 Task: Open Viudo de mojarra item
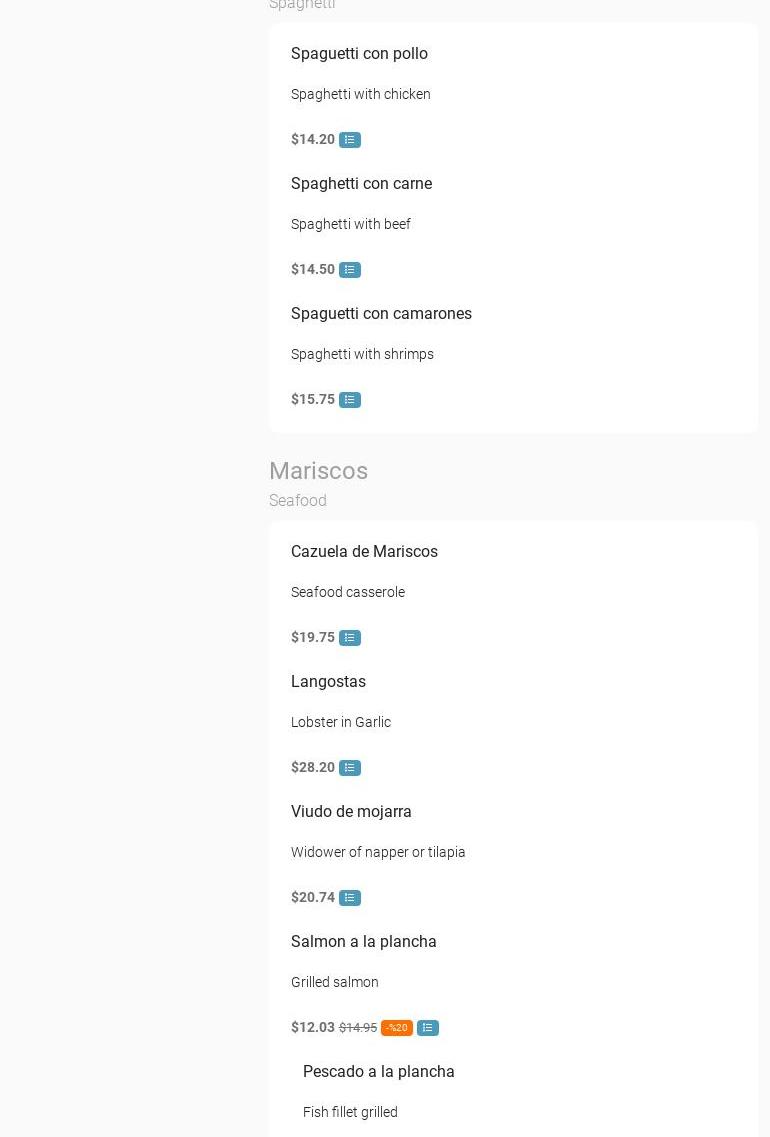click(x=351, y=812)
